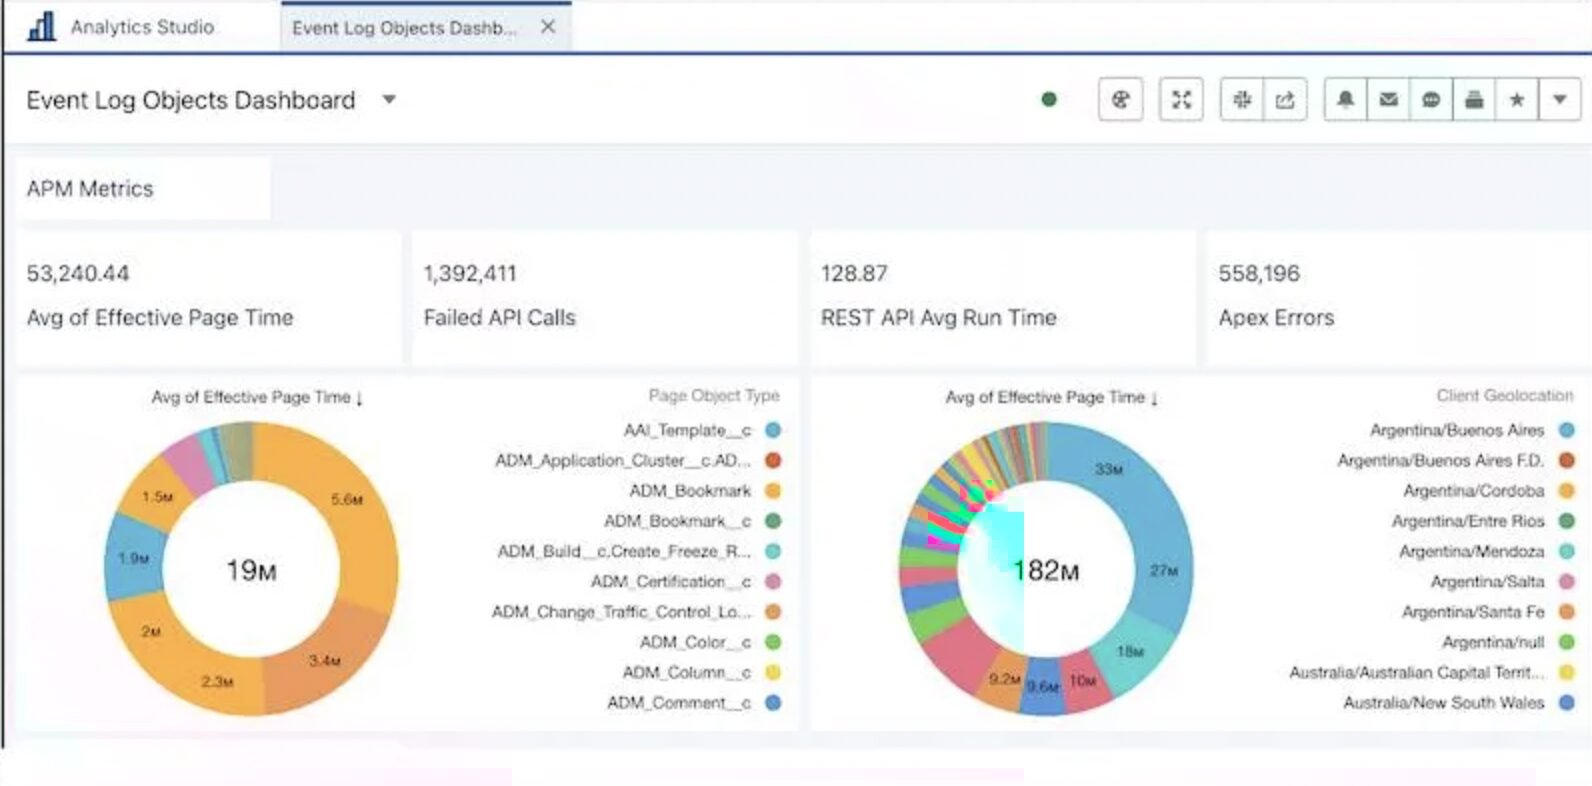Select ADM_Build__c.Create_Freeze_R... legend entry
This screenshot has width=1592, height=786.
(639, 551)
